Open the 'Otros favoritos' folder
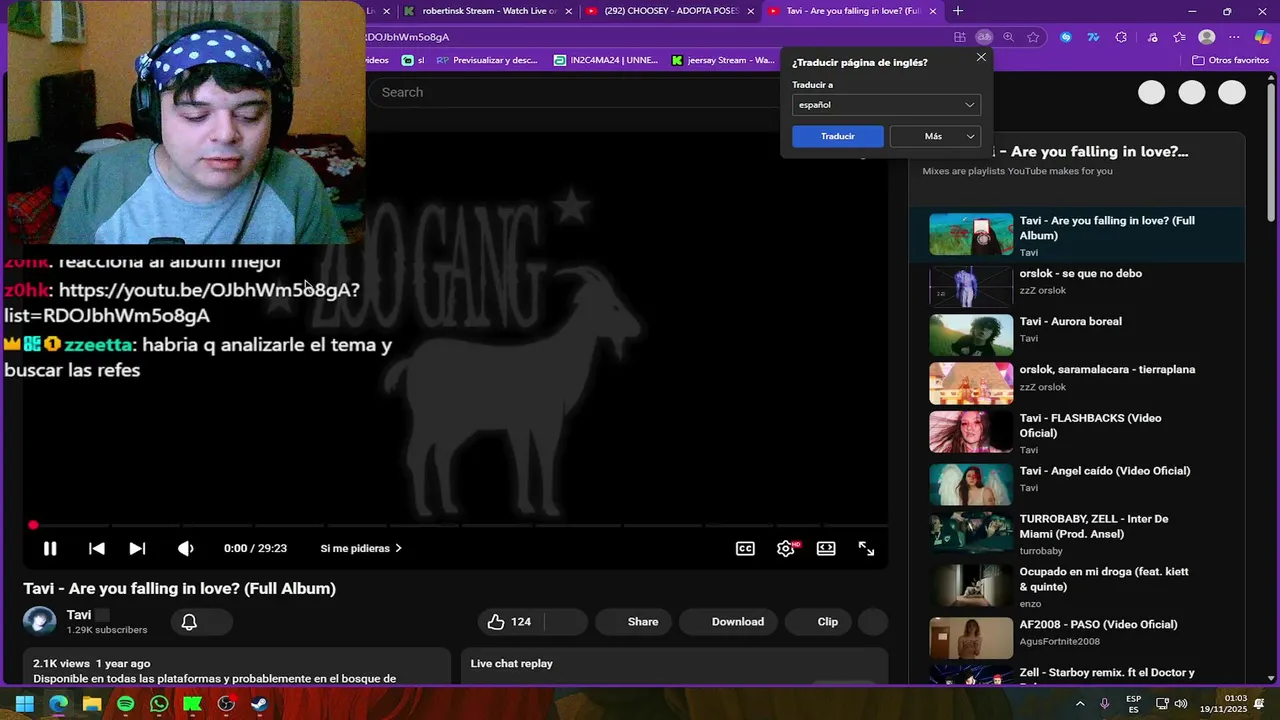Screen dimensions: 1280x720 pyautogui.click(x=1230, y=60)
